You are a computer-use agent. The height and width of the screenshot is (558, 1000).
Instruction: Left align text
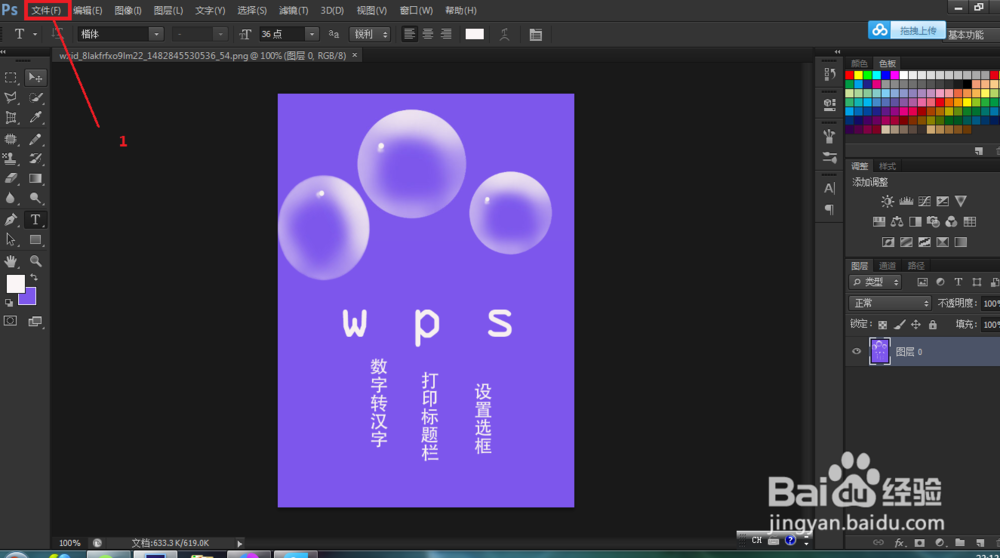point(409,34)
